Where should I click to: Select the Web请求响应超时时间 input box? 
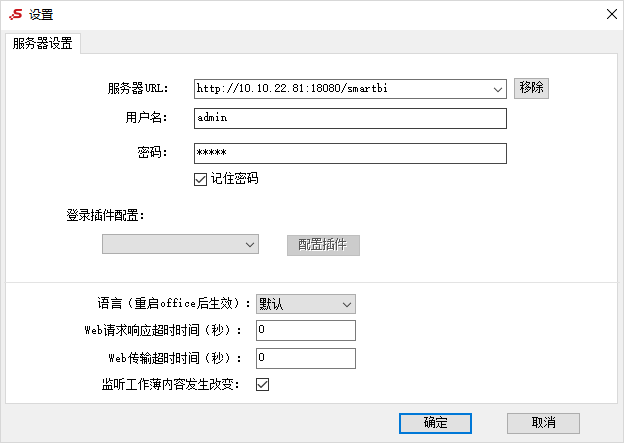[306, 330]
